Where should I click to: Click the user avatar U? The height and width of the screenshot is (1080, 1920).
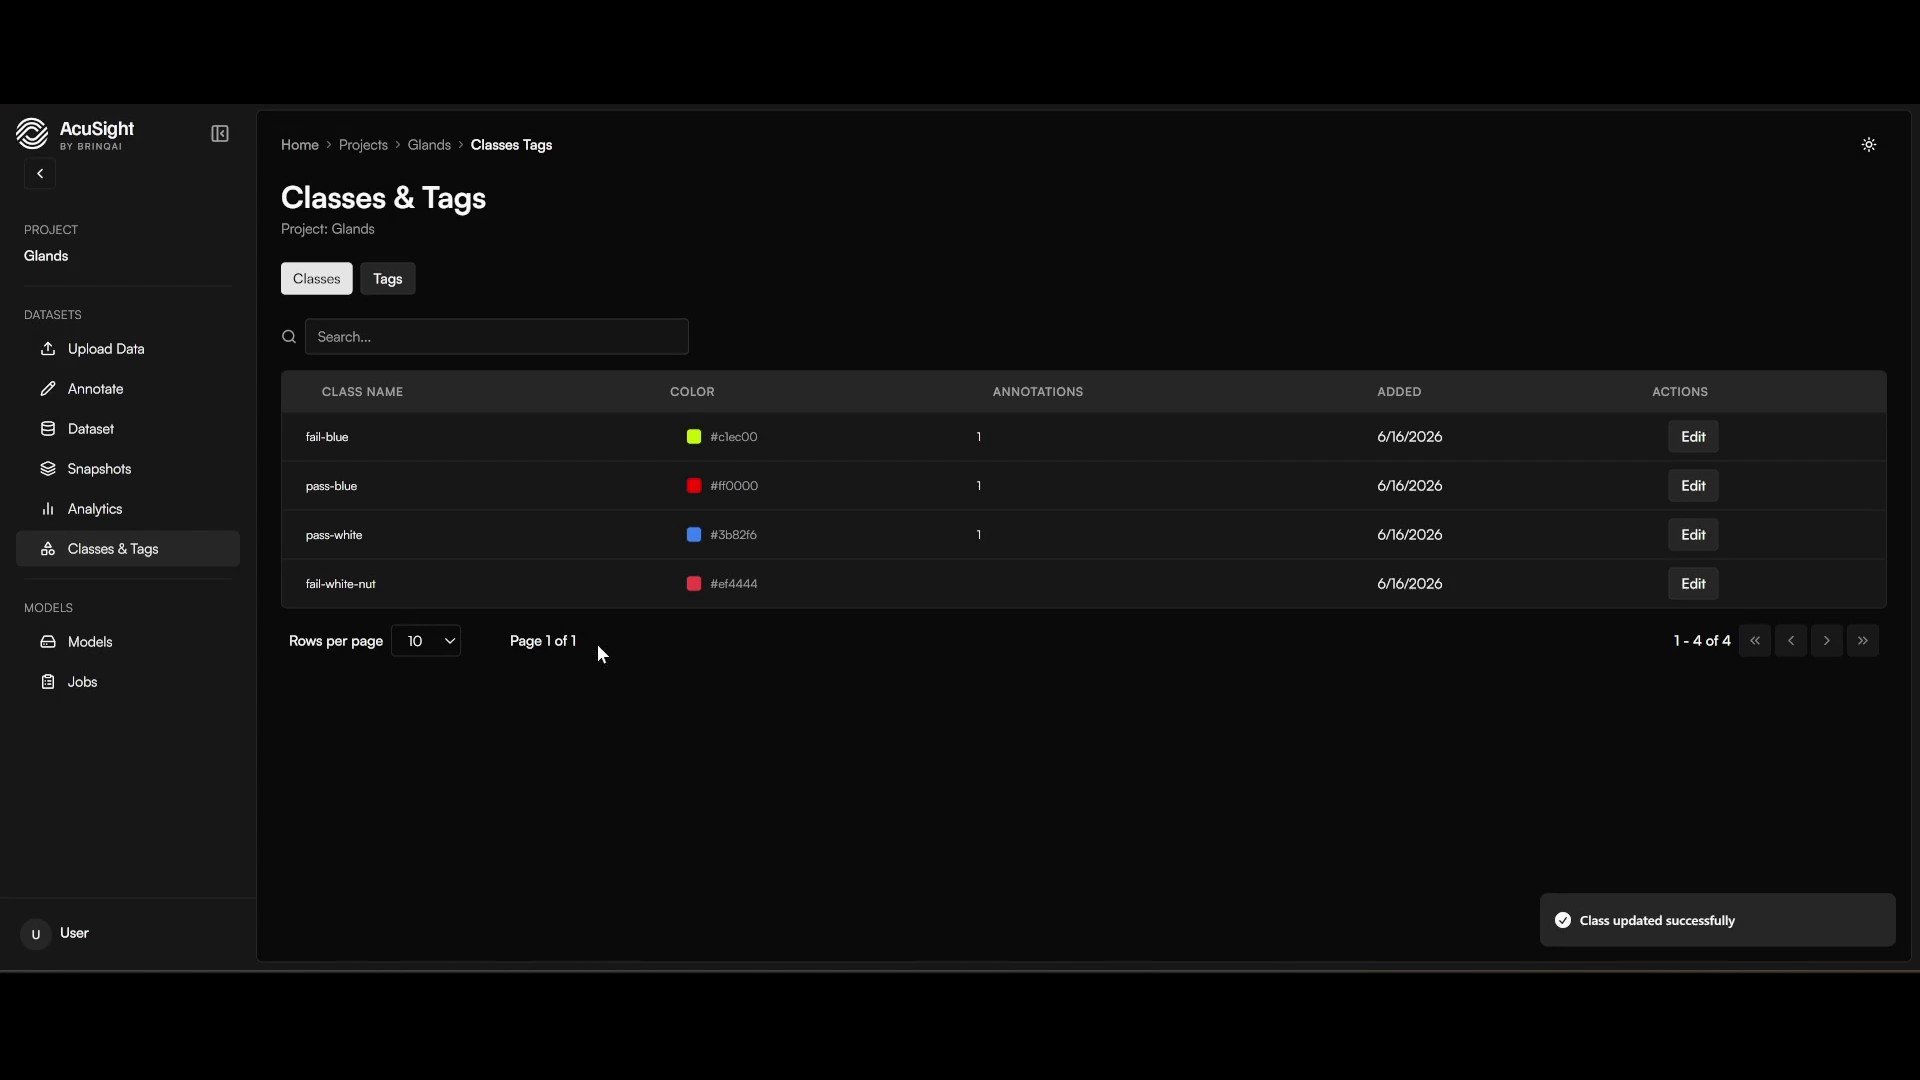(36, 934)
